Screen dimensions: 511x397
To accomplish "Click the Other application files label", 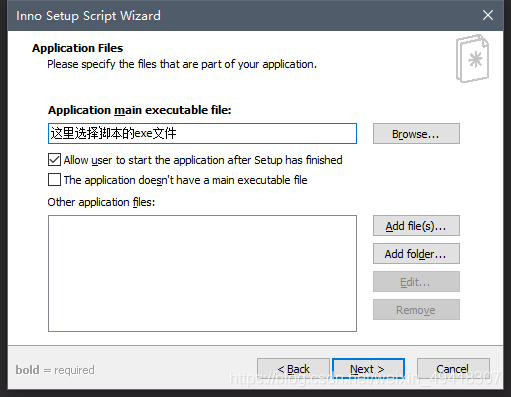I will 101,202.
